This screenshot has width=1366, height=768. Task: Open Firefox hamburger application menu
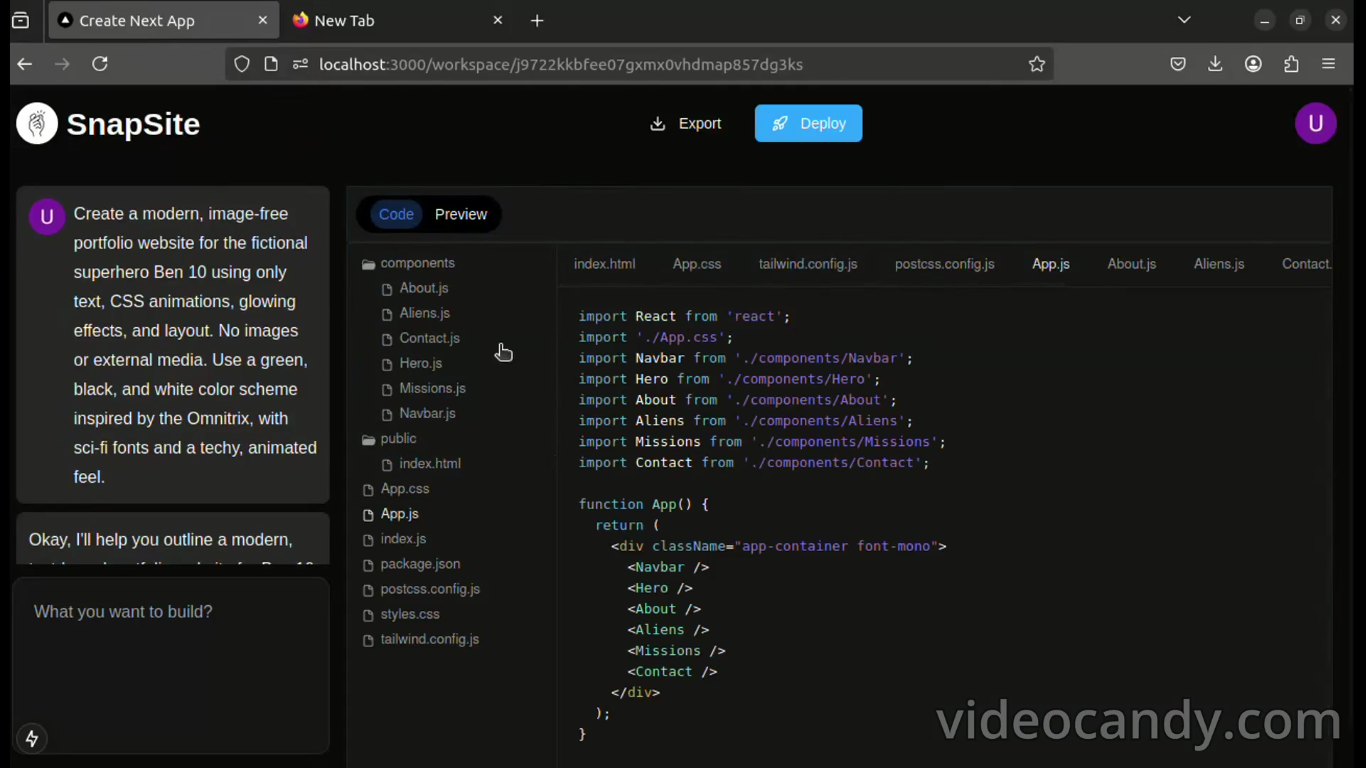pyautogui.click(x=1329, y=64)
